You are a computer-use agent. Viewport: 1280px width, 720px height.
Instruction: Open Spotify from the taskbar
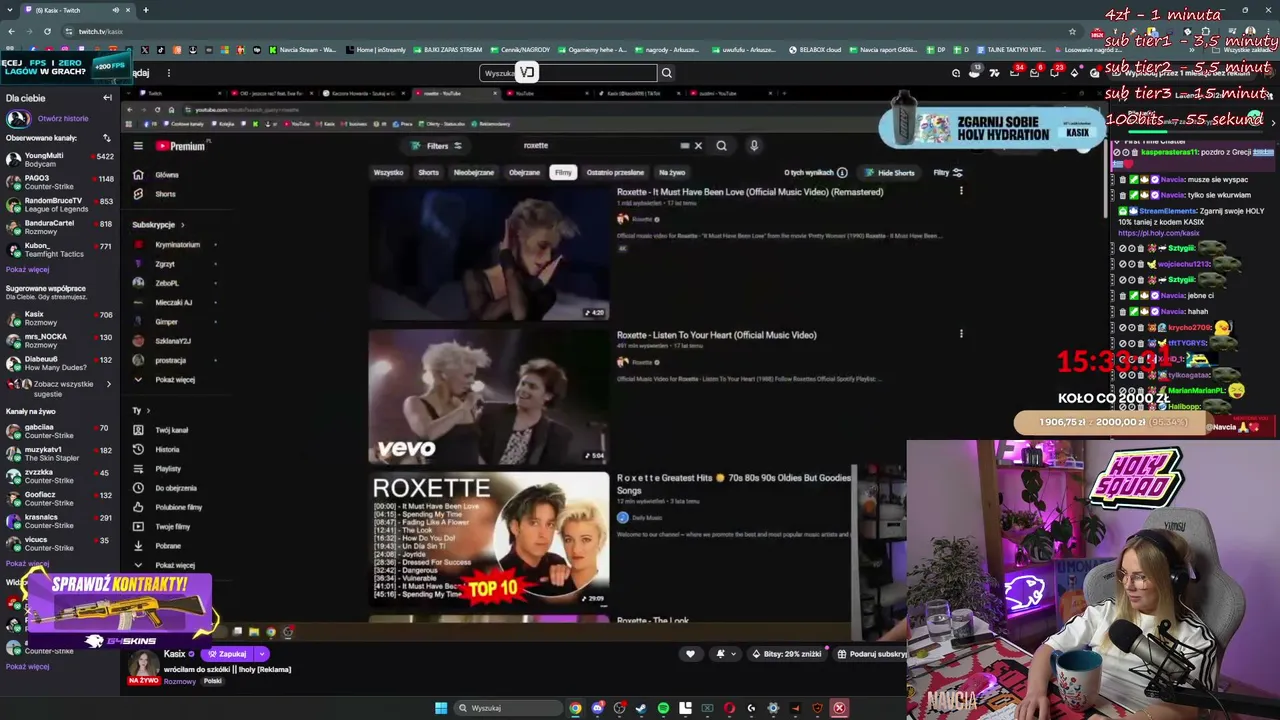click(663, 708)
